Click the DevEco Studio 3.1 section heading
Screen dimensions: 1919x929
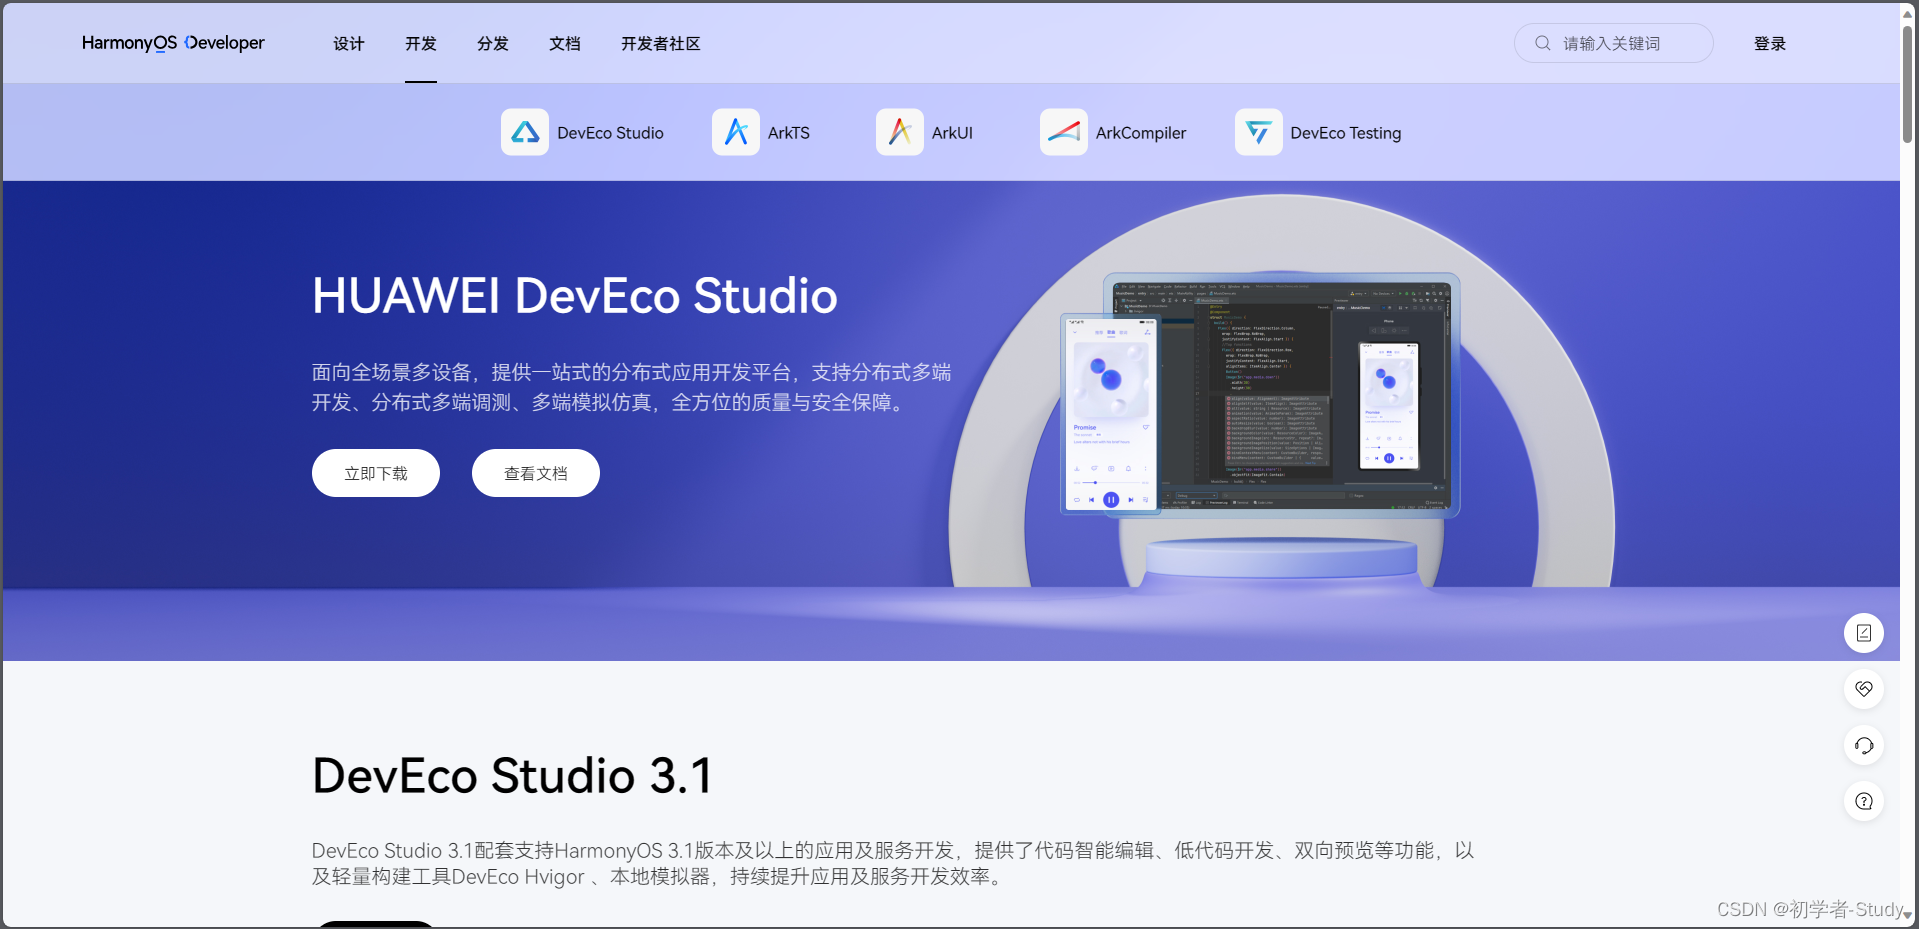click(512, 776)
